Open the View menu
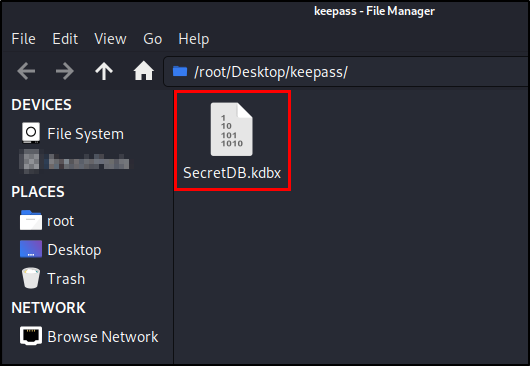Image resolution: width=530 pixels, height=366 pixels. click(110, 39)
